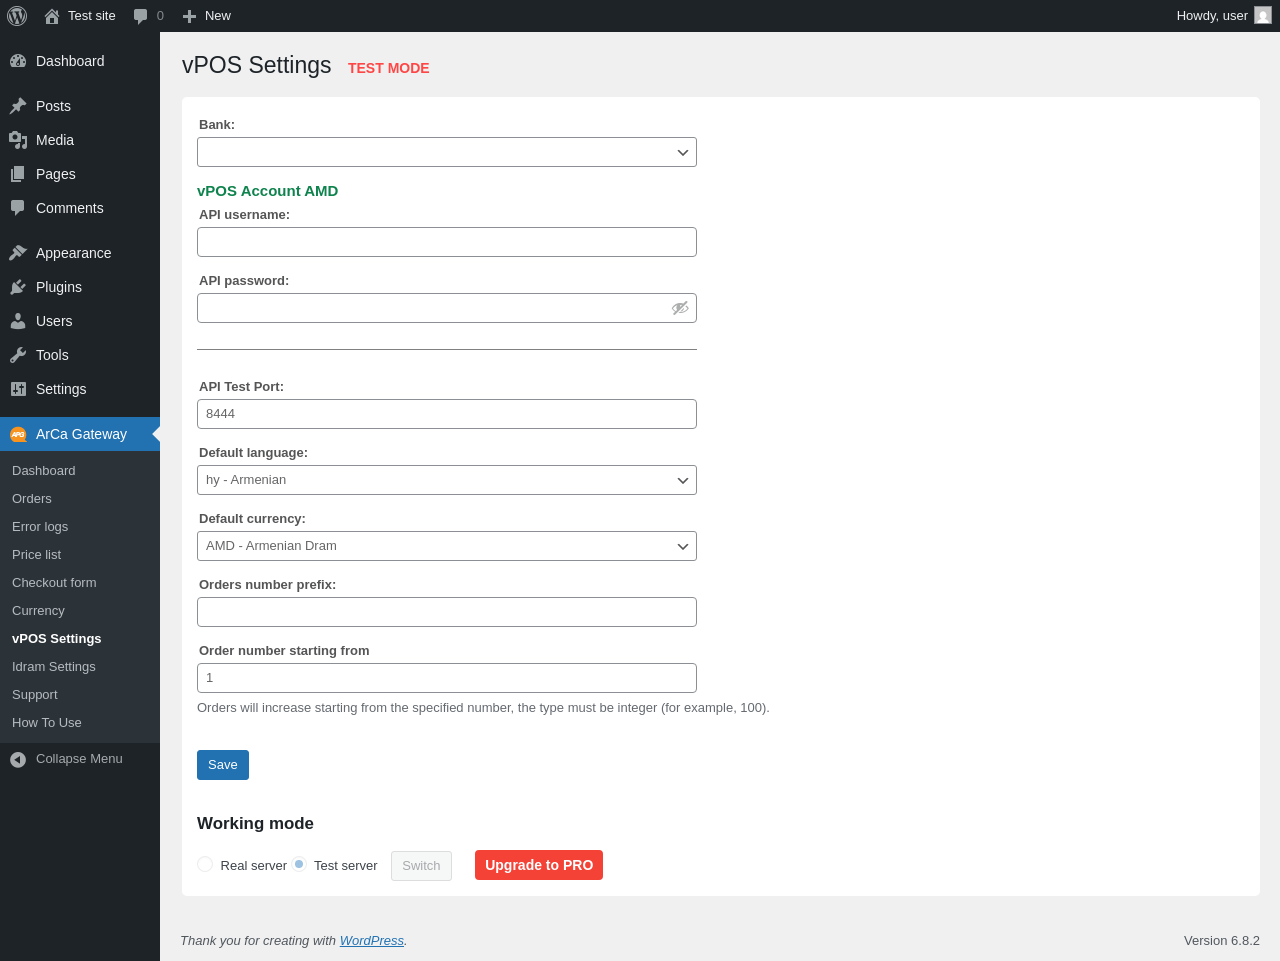Click the New label in admin bar
Image resolution: width=1280 pixels, height=961 pixels.
pos(218,16)
